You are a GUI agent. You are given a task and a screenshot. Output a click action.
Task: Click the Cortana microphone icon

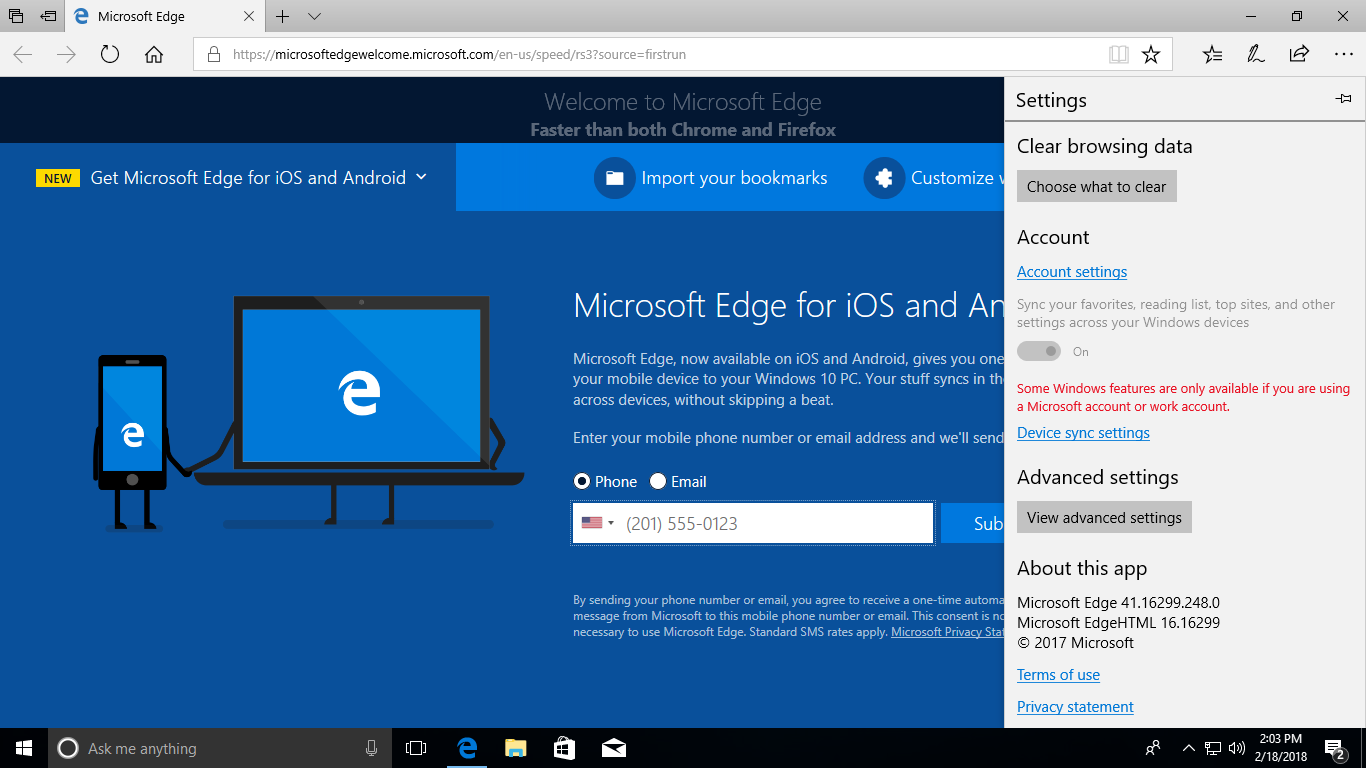point(371,748)
